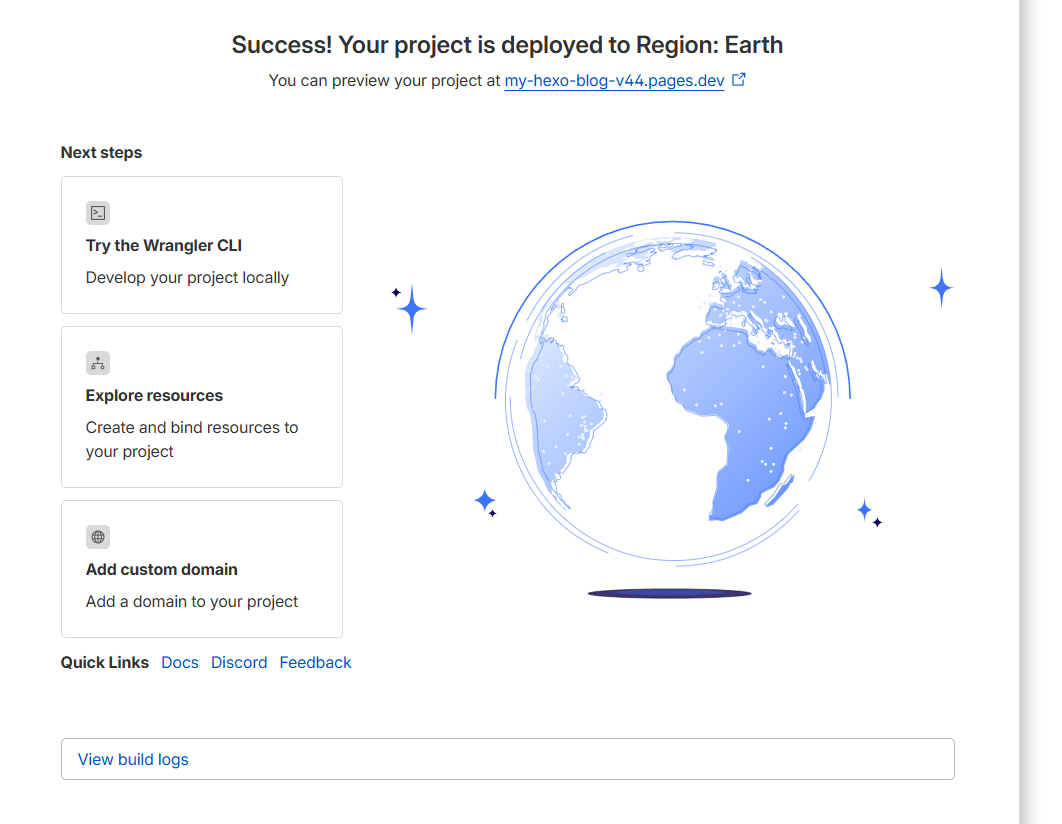The width and height of the screenshot is (1062, 824).
Task: Open the Add custom domain card
Action: pyautogui.click(x=202, y=569)
